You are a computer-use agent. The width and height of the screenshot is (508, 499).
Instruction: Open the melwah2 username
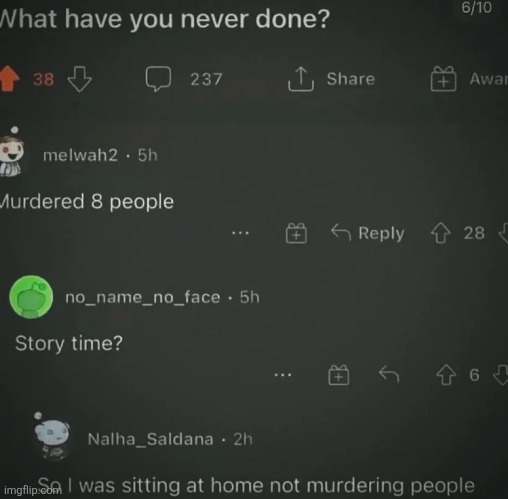click(80, 155)
